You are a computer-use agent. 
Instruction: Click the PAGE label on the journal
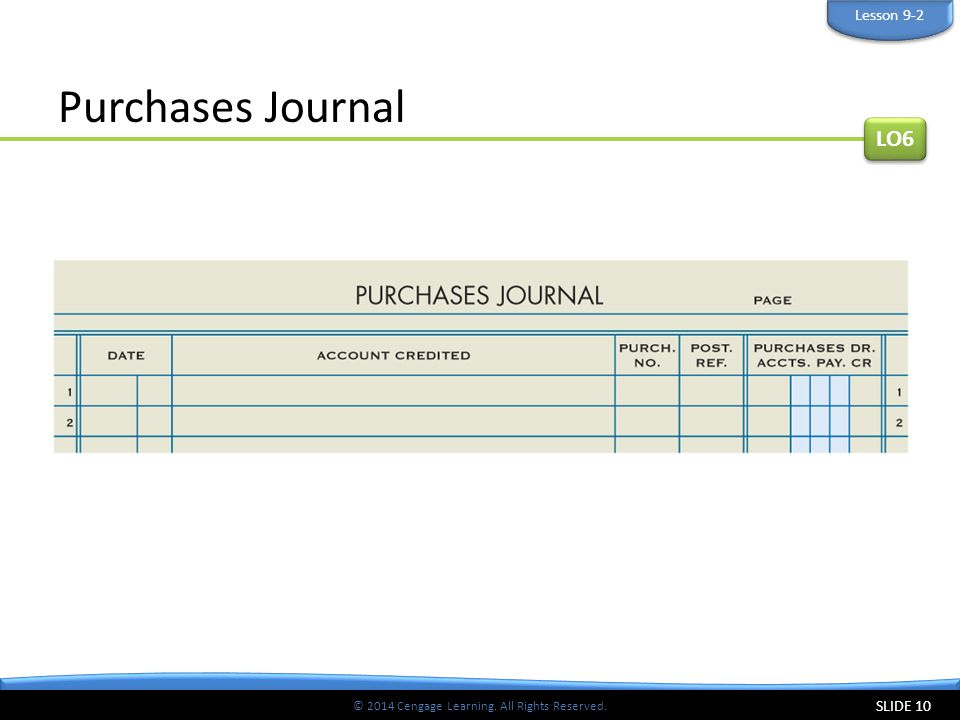point(772,300)
